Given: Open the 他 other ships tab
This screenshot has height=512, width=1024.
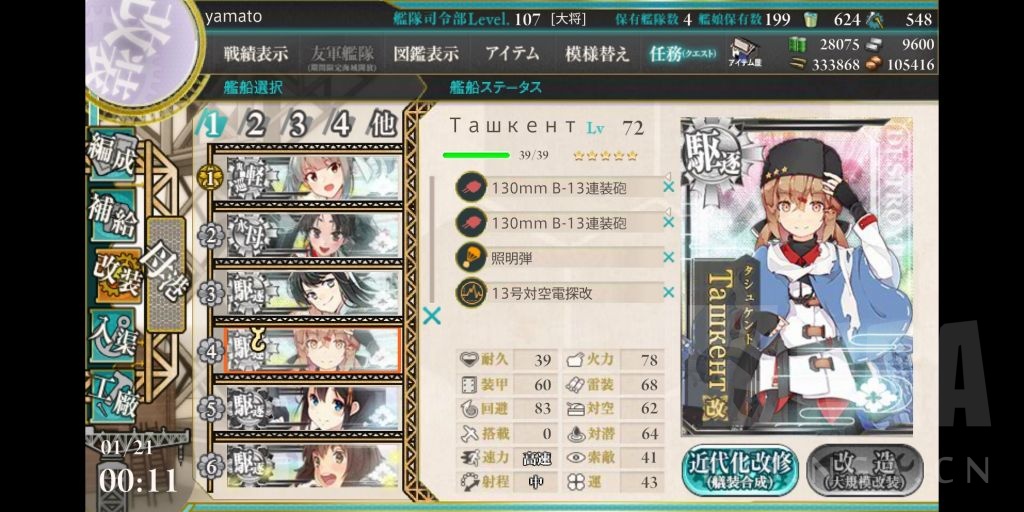Looking at the screenshot, I should [x=382, y=123].
